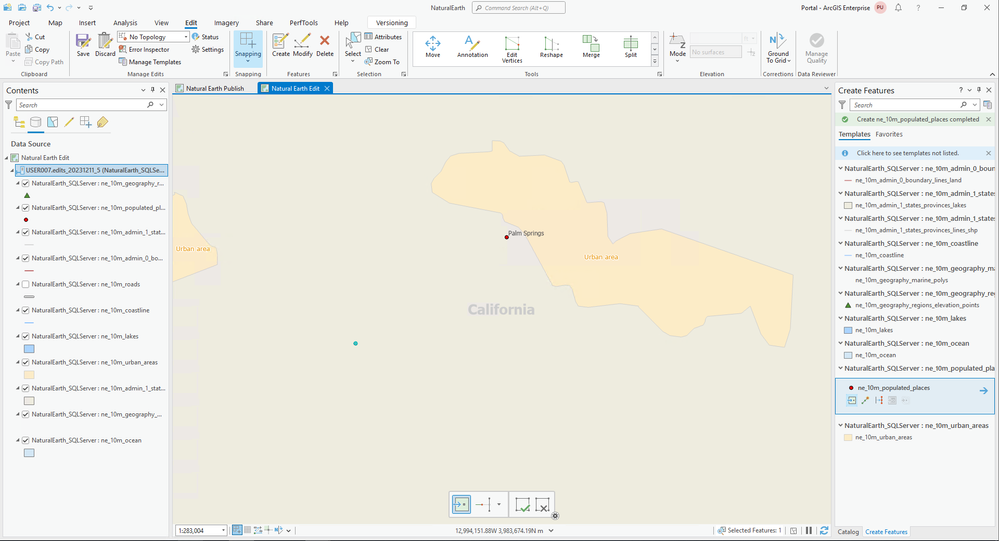Open the coordinate display units dropdown
999x541 pixels.
pos(551,530)
